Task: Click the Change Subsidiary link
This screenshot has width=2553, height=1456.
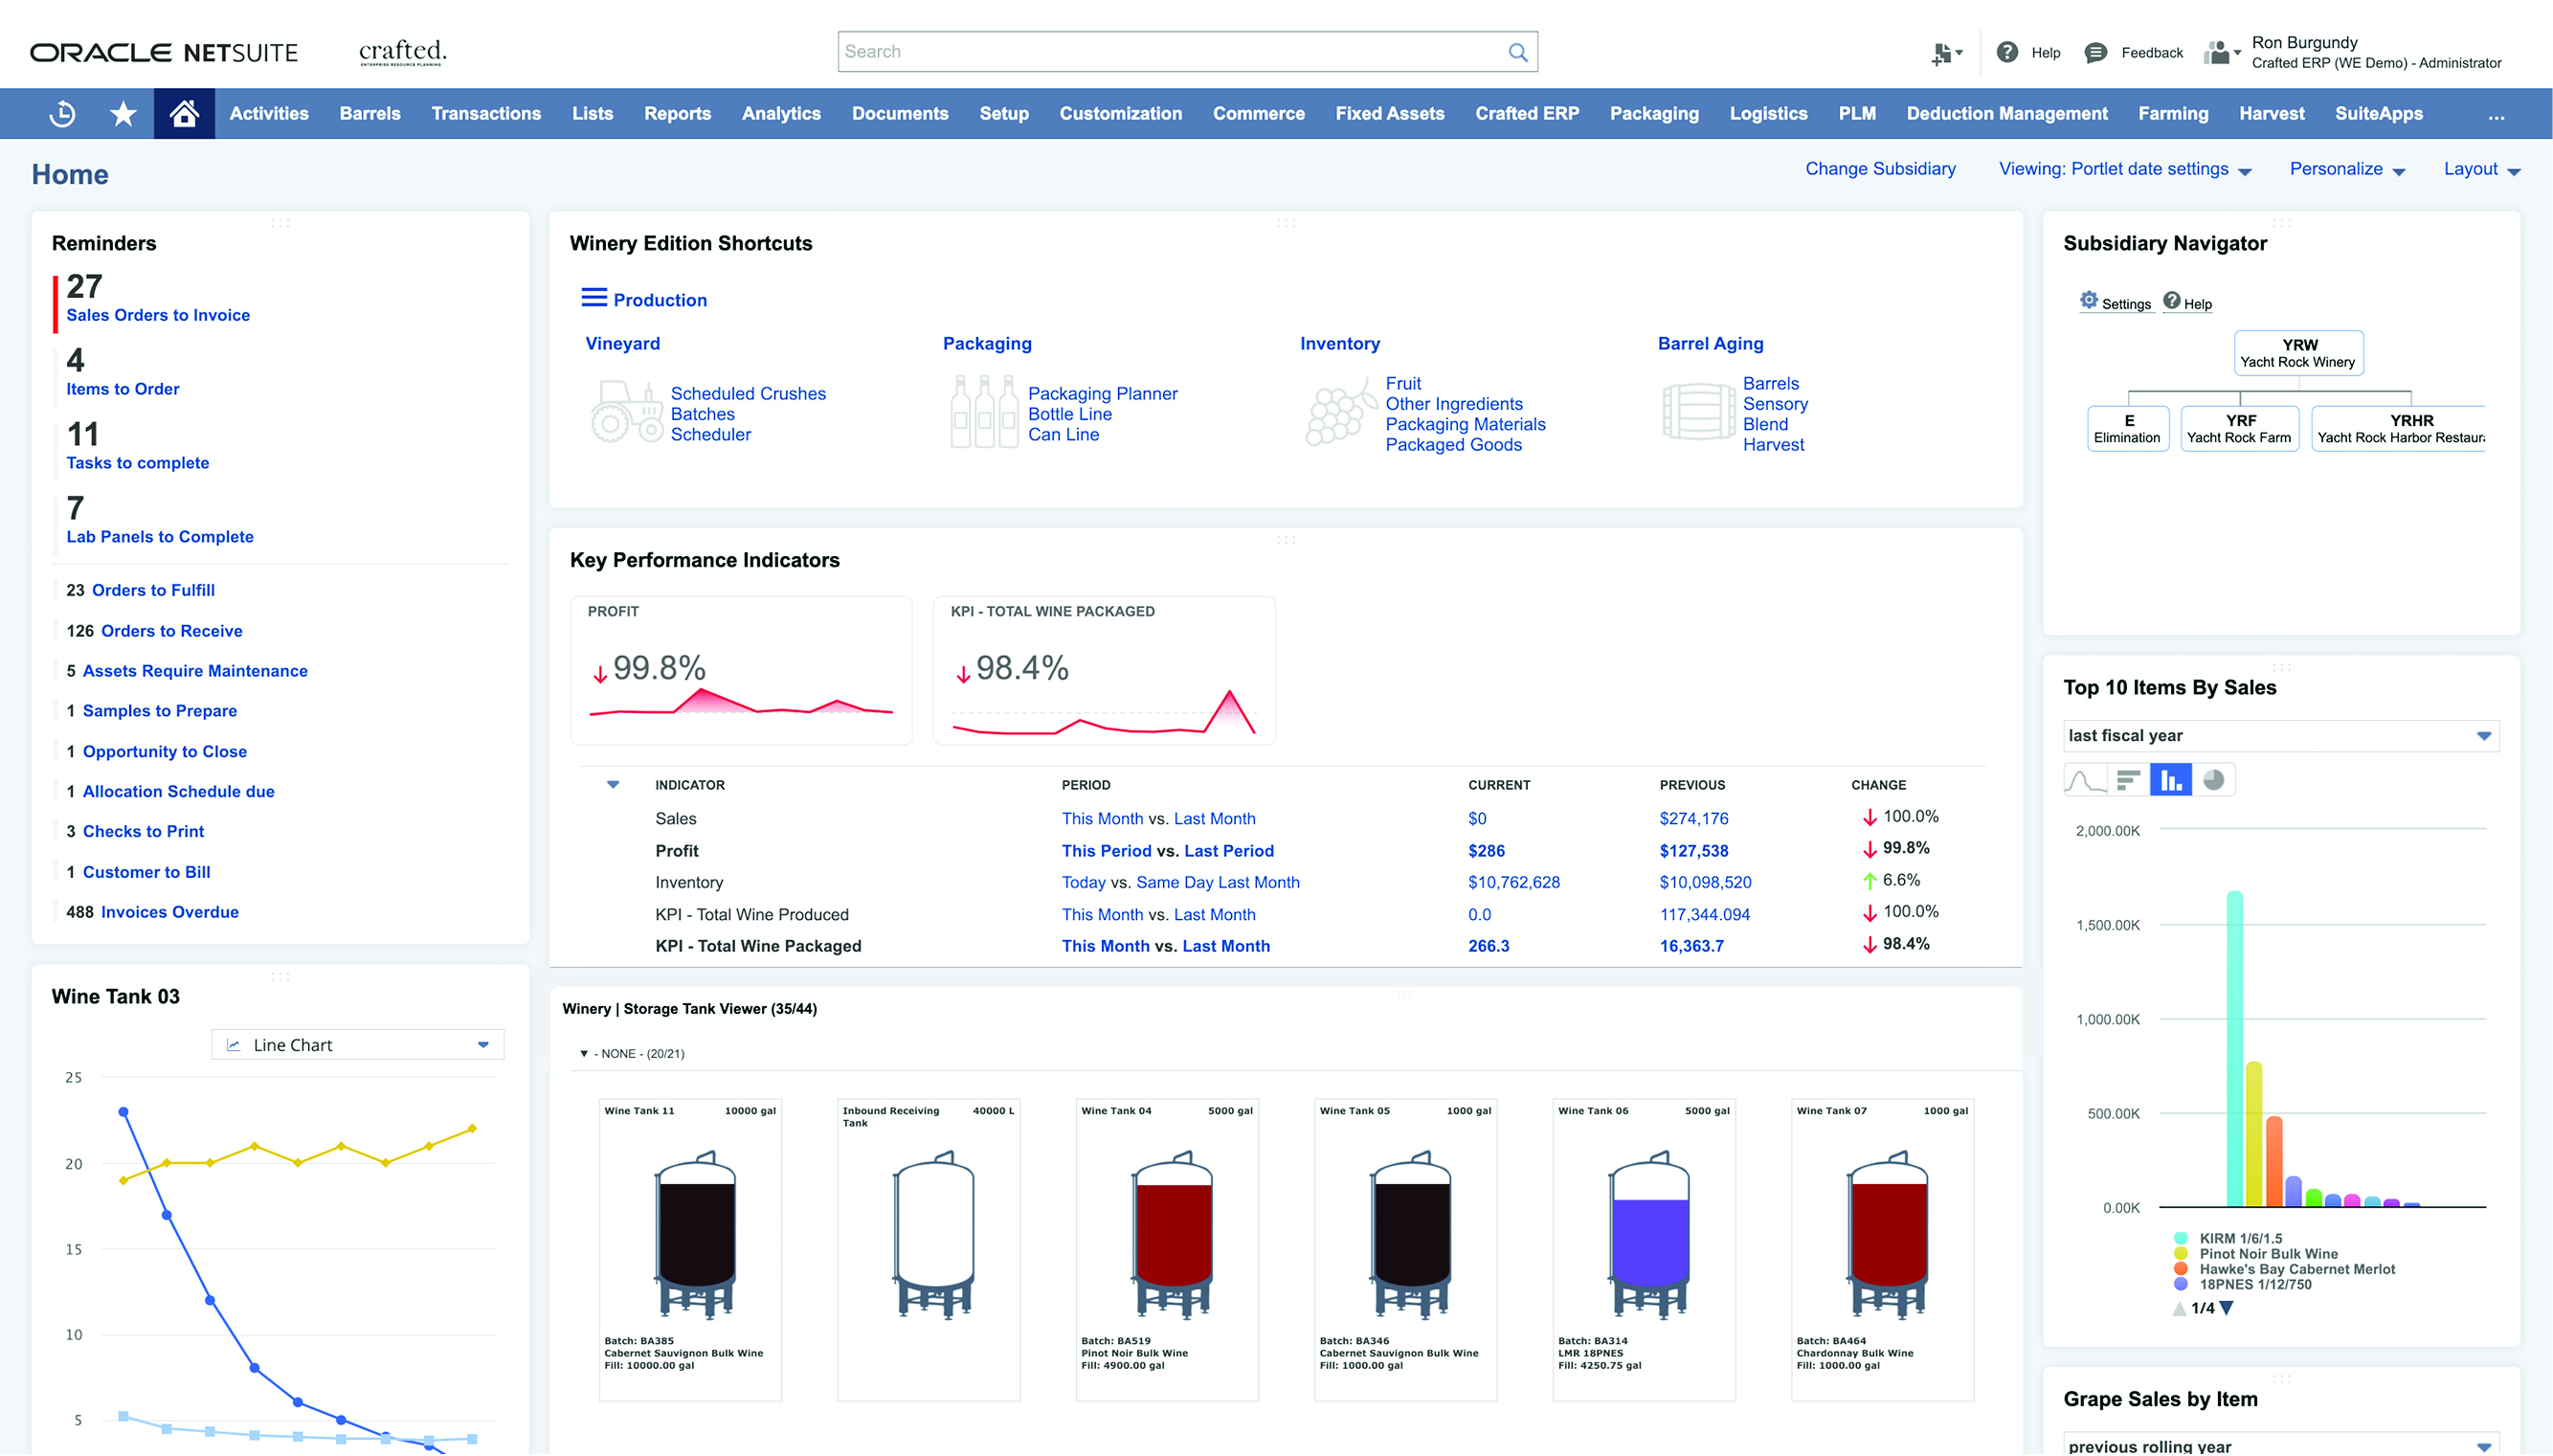Action: (x=1880, y=169)
